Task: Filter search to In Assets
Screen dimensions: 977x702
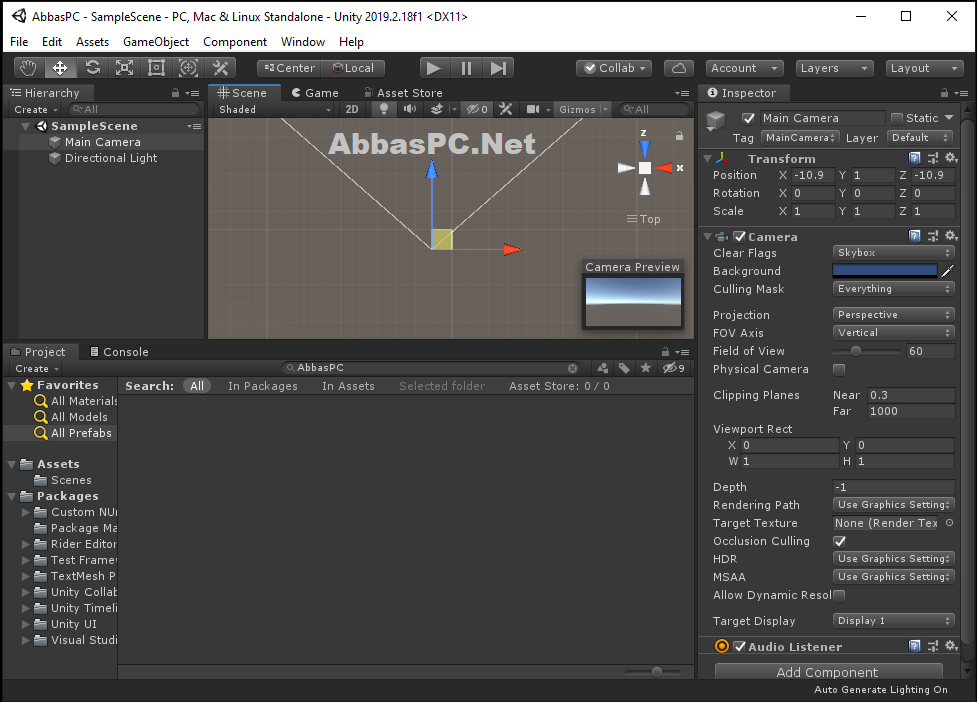Action: tap(348, 386)
